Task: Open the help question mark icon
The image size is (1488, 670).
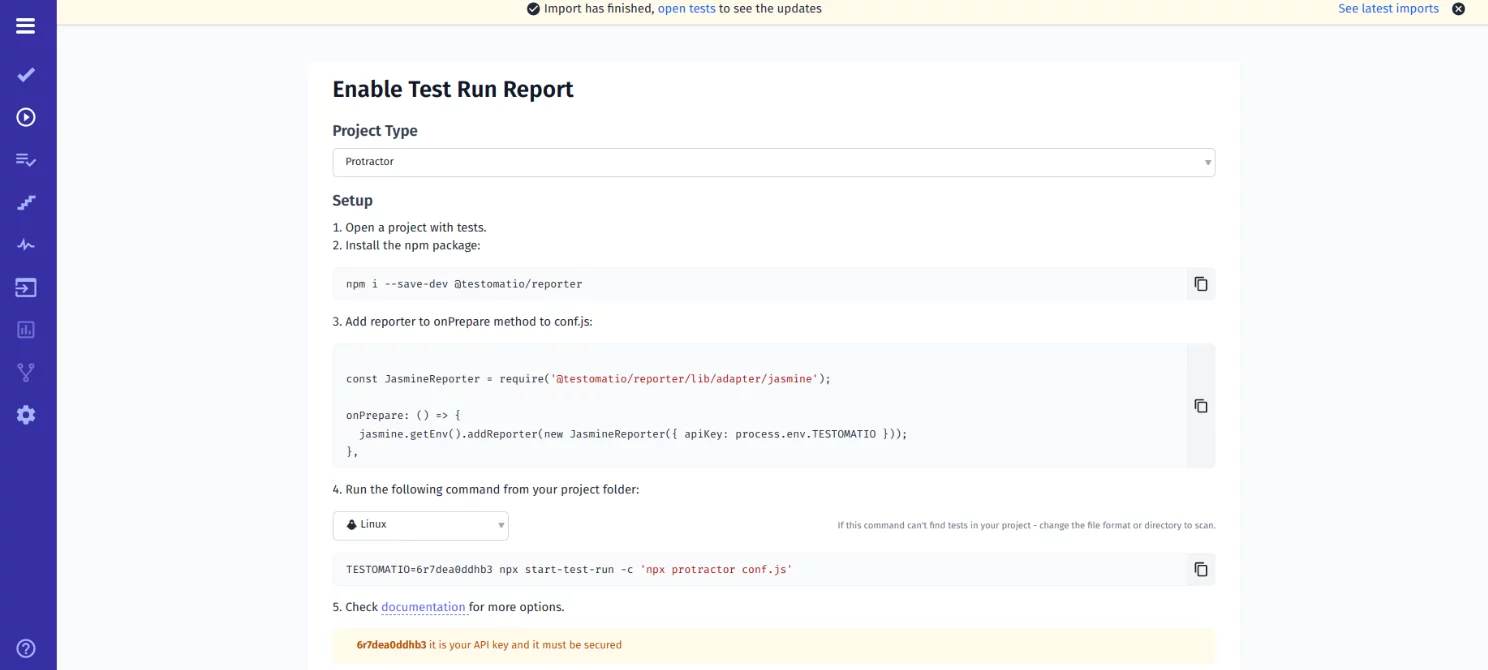Action: coord(26,647)
